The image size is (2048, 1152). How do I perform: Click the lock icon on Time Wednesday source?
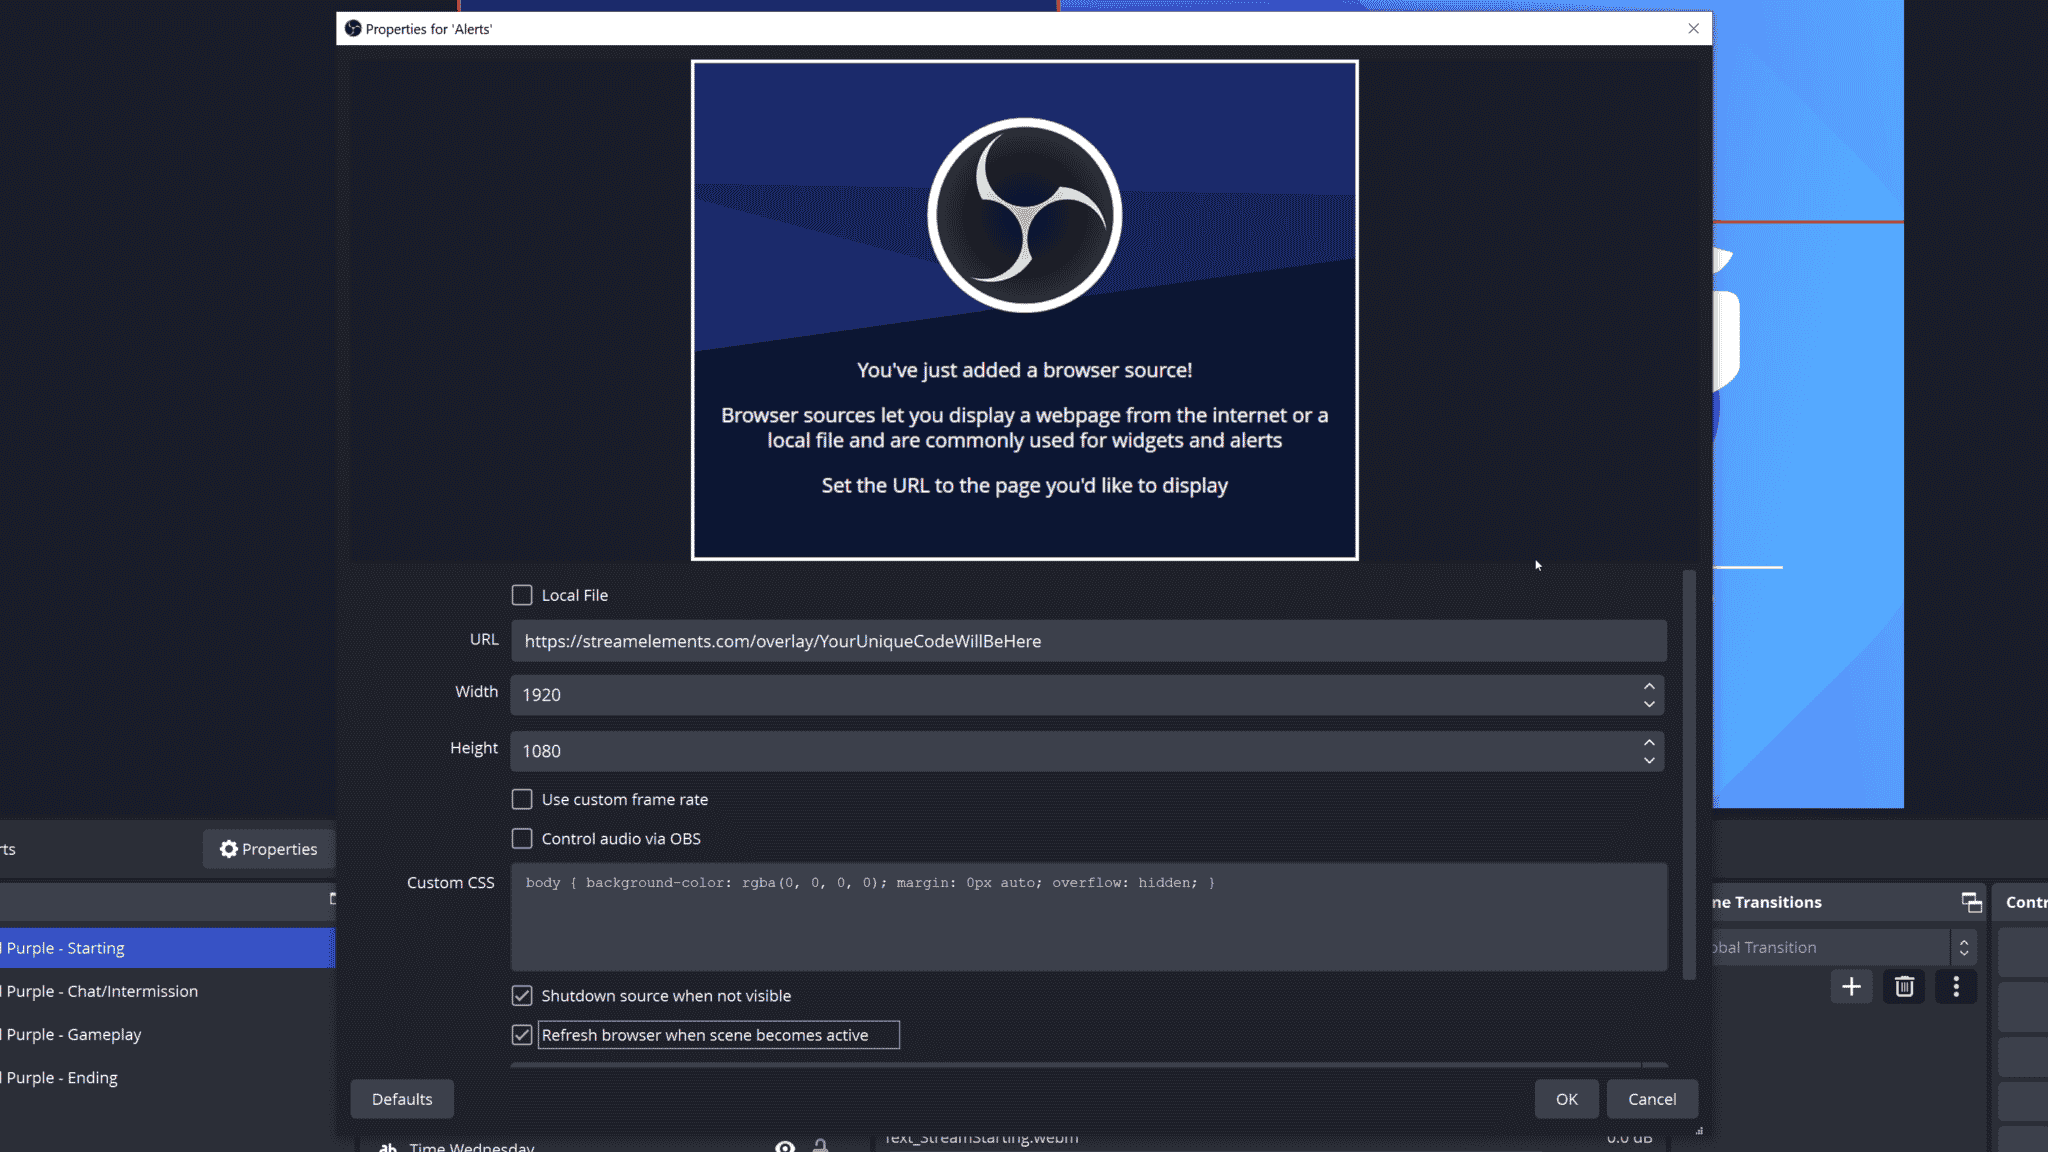820,1146
